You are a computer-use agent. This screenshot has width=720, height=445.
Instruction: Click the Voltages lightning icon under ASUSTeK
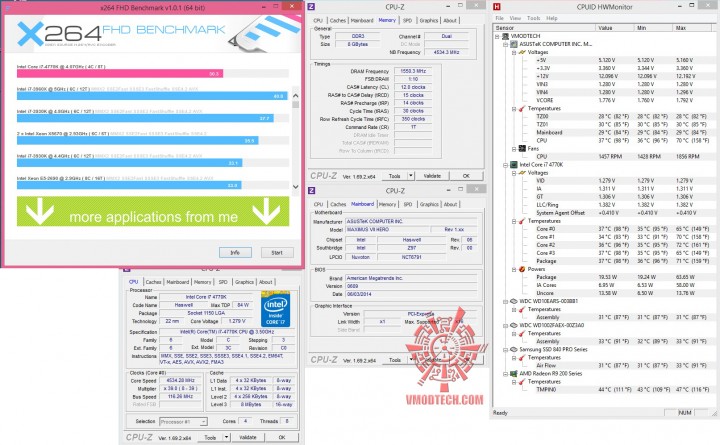click(522, 52)
